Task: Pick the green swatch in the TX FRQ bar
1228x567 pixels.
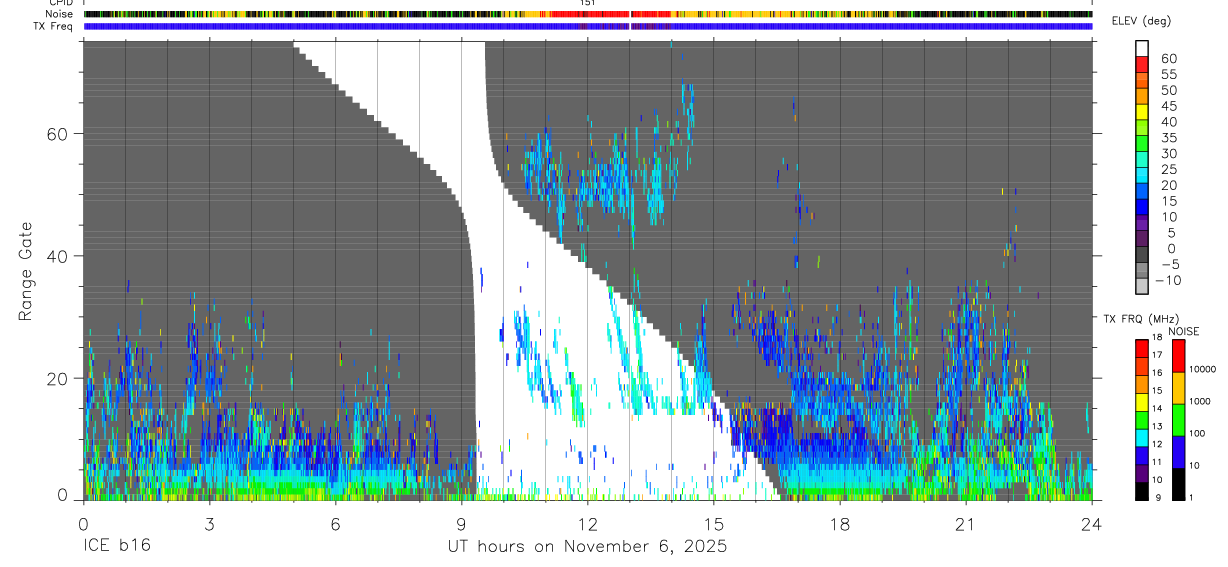Action: tap(1142, 420)
